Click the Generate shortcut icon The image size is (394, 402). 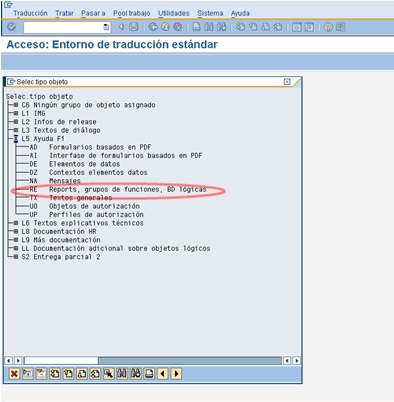pos(309,27)
